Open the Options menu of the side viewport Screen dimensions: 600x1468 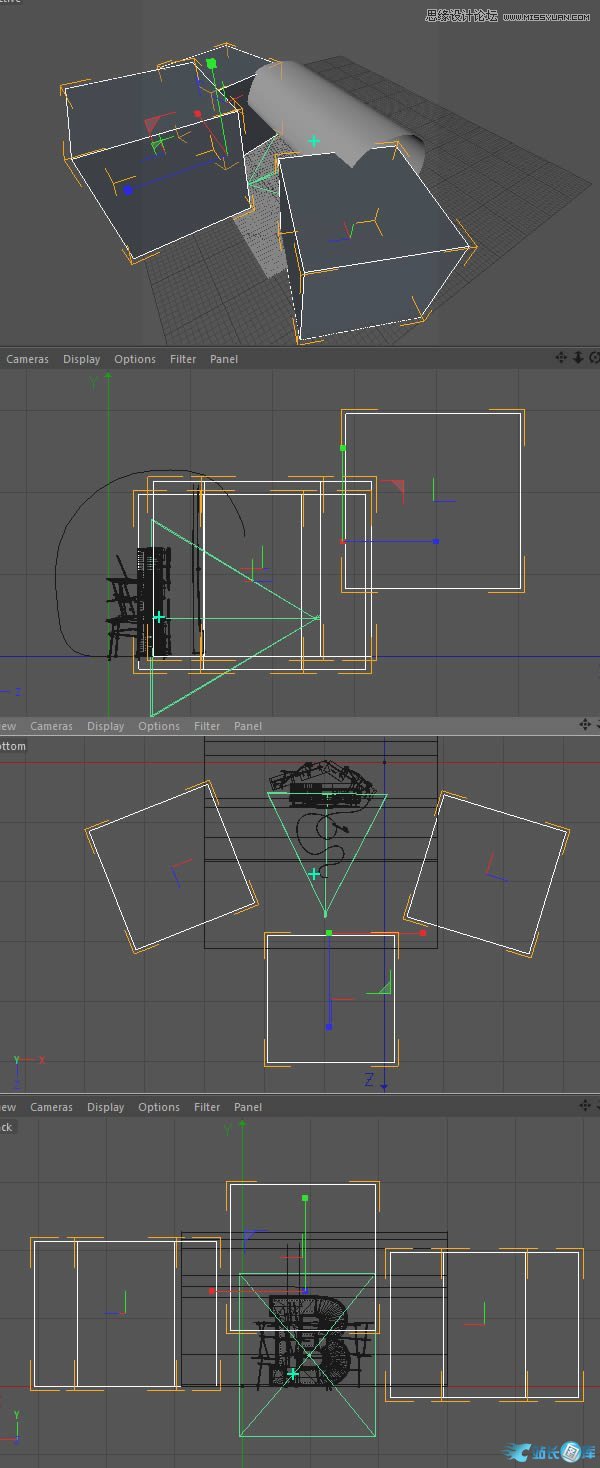point(135,359)
